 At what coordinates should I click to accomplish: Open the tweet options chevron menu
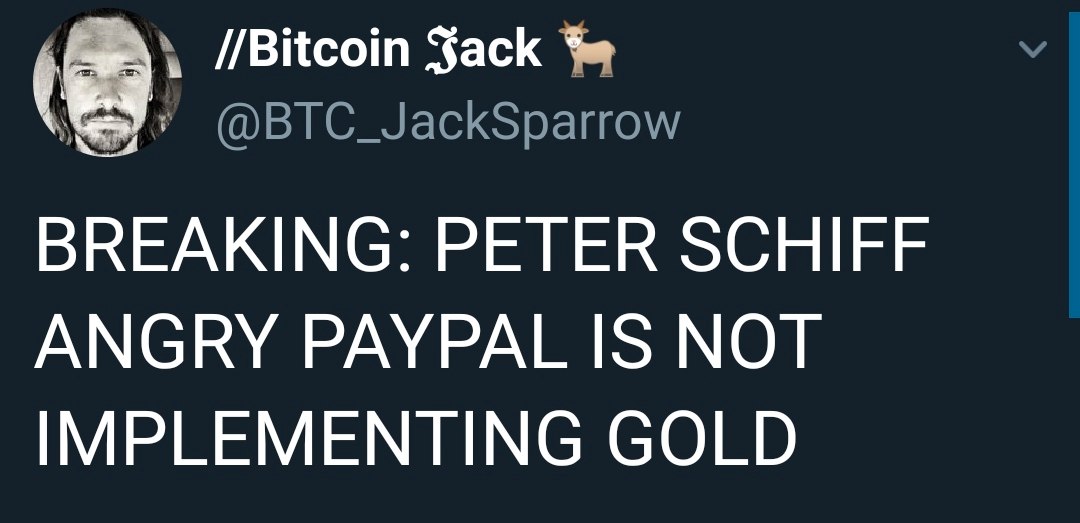click(x=1032, y=49)
